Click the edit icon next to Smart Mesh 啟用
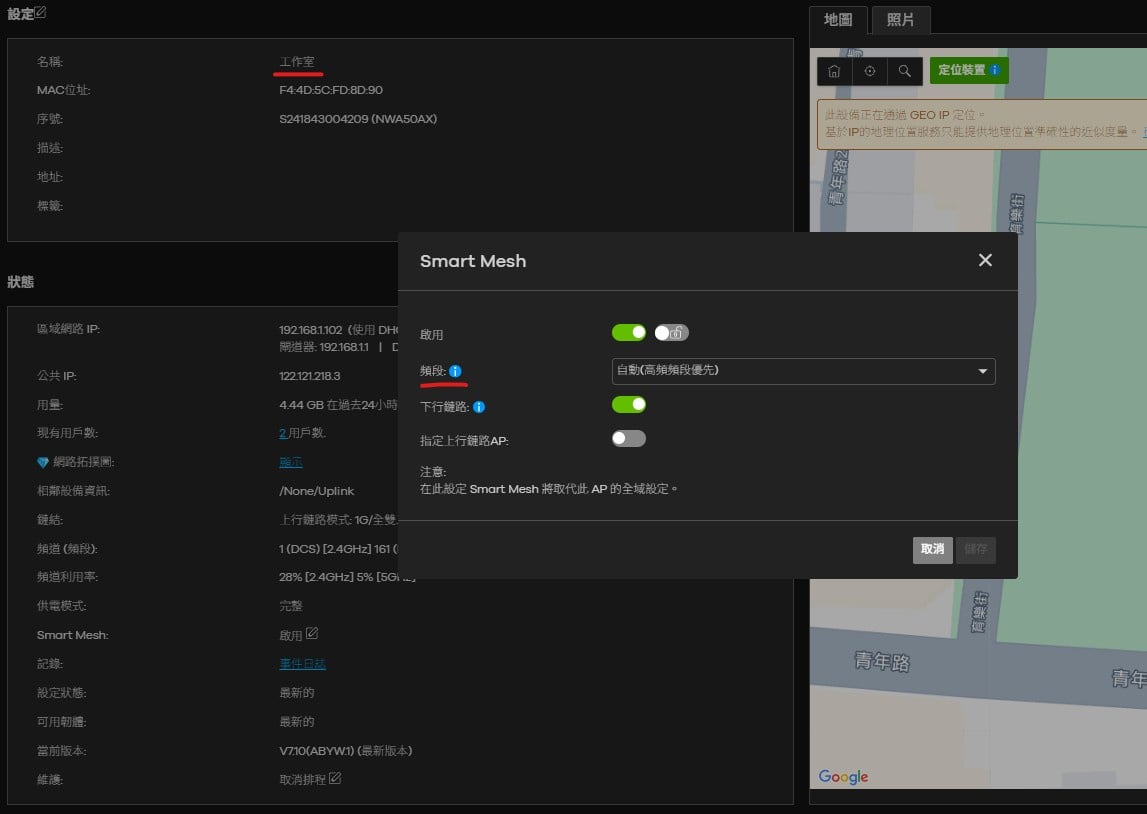 [x=312, y=633]
